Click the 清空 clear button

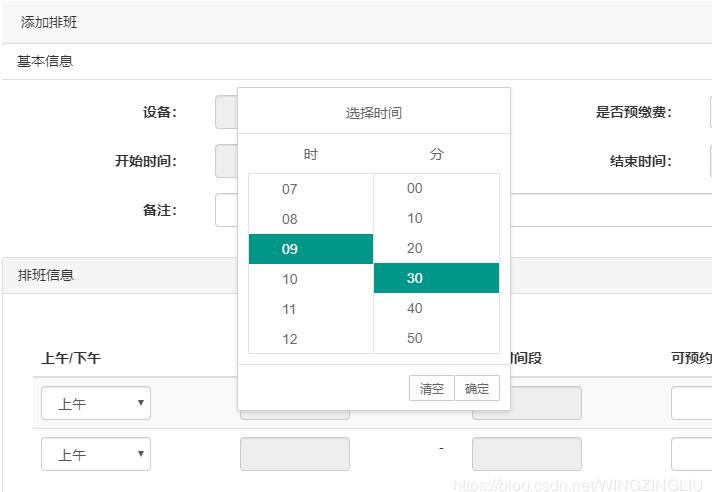tap(432, 389)
